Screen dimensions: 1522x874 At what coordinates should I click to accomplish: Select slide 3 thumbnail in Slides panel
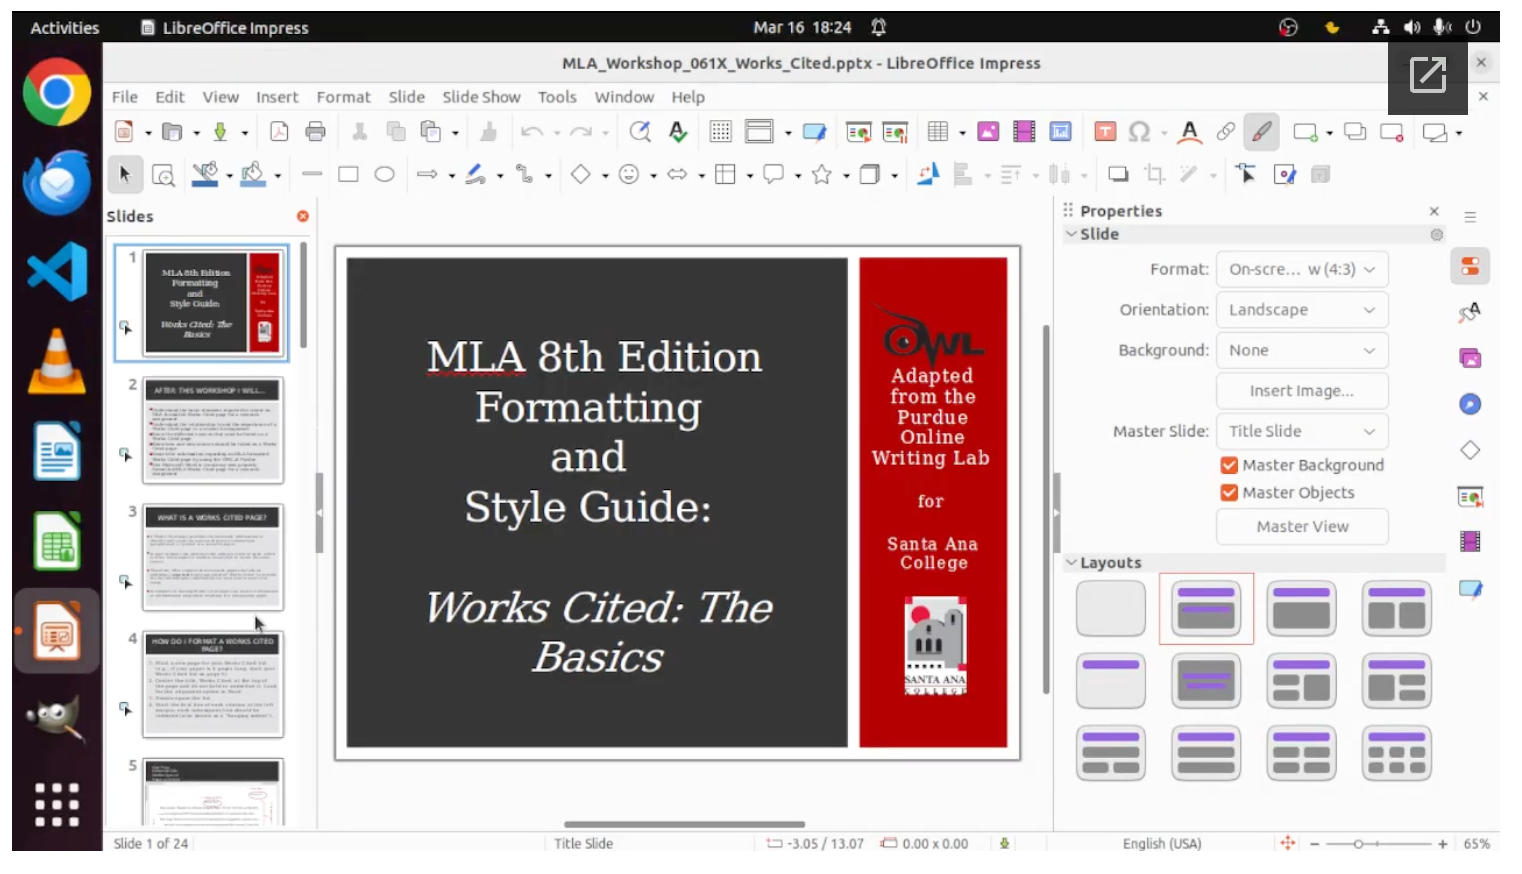tap(213, 557)
